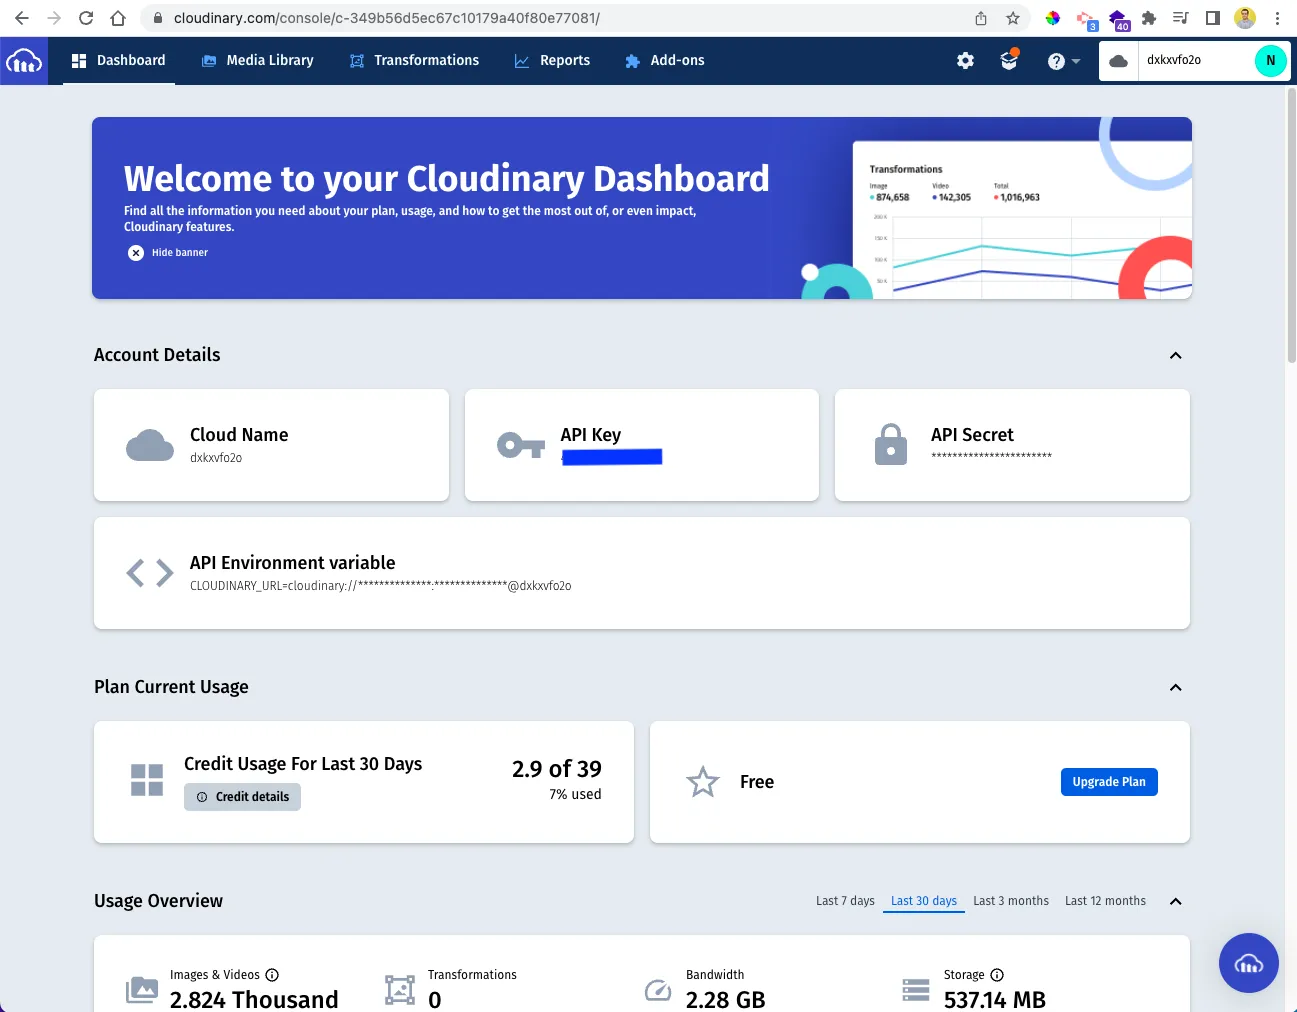Select Last 12 months range
Viewport: 1297px width, 1012px height.
tap(1105, 901)
